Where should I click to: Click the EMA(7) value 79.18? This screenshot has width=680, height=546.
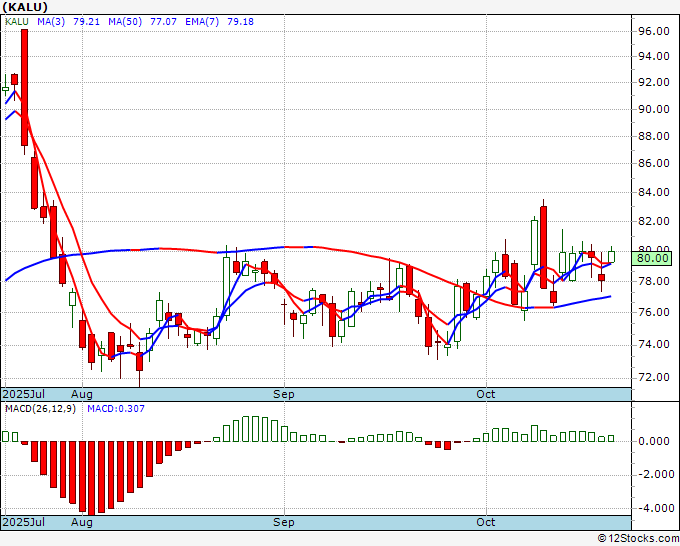240,22
